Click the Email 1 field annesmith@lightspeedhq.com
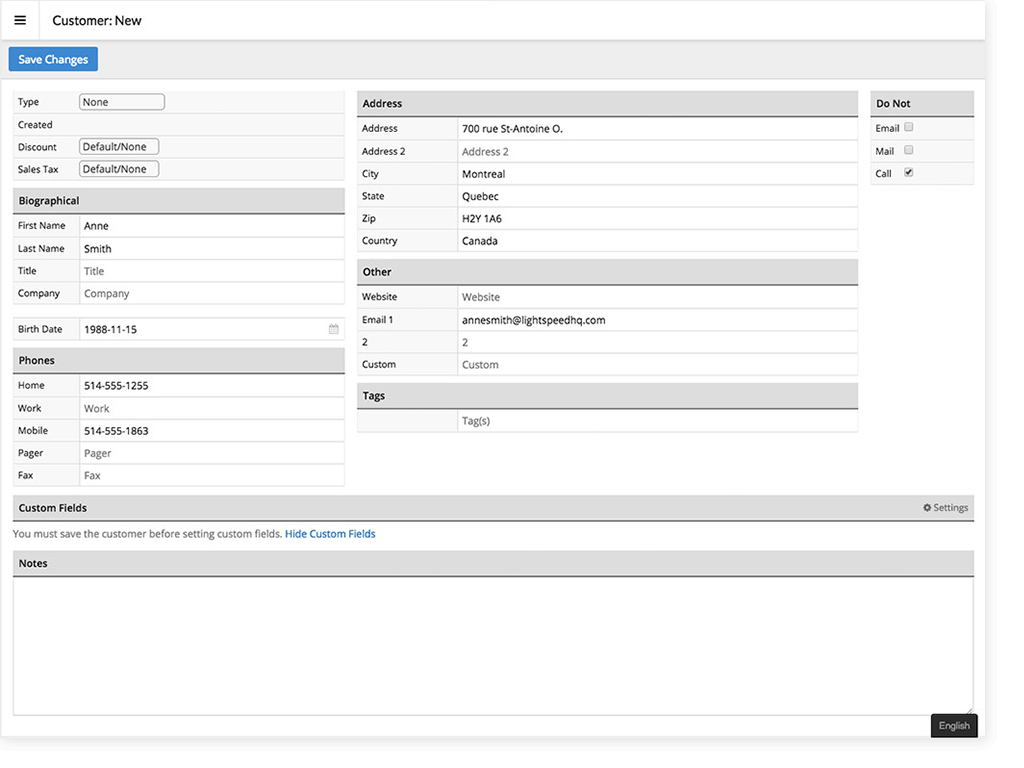 658,320
